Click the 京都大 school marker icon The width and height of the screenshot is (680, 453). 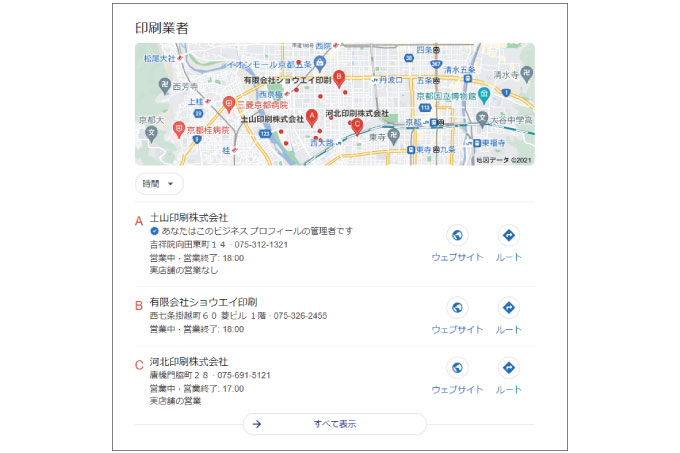(151, 134)
